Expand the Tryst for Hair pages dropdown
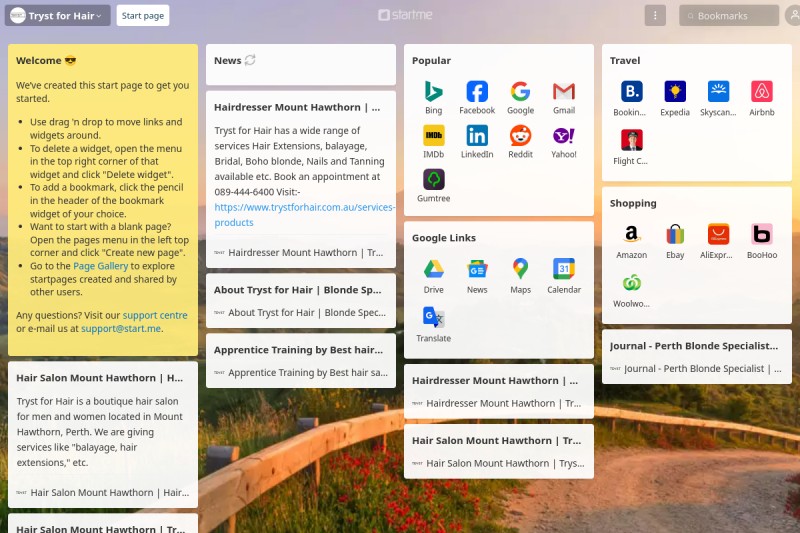The width and height of the screenshot is (800, 533). (58, 15)
